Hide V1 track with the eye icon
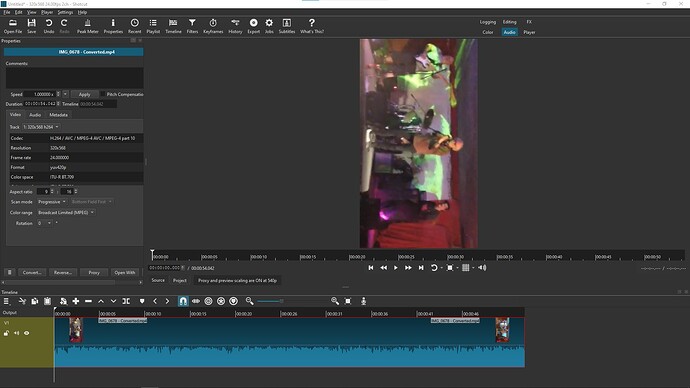The image size is (690, 388). [27, 333]
